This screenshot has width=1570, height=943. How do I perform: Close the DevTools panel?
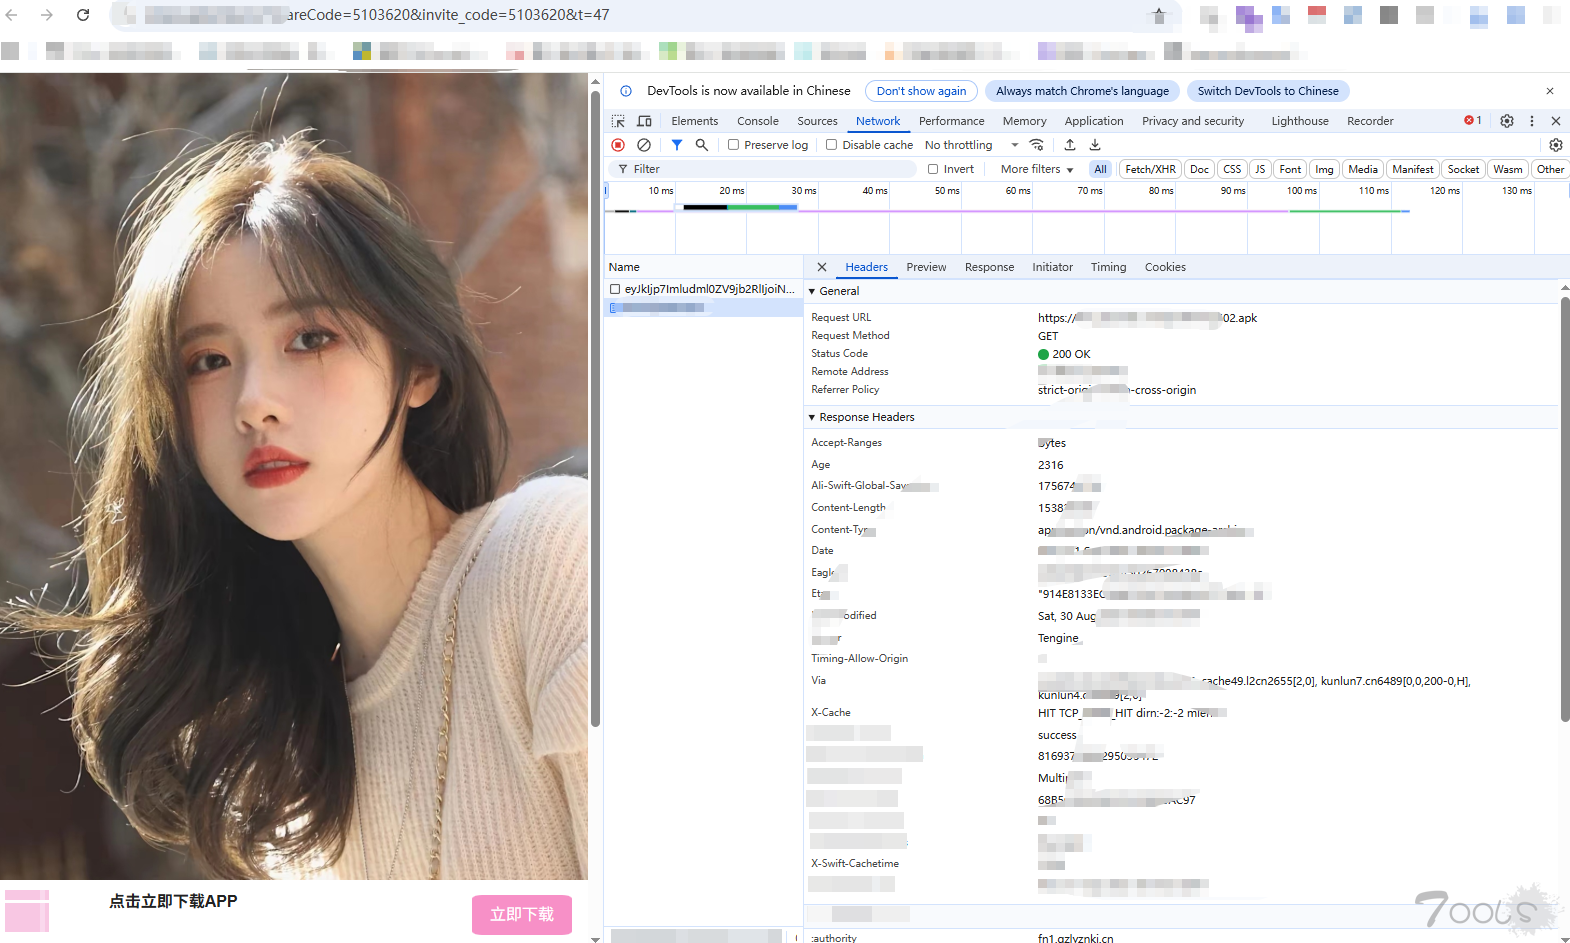coord(1556,121)
